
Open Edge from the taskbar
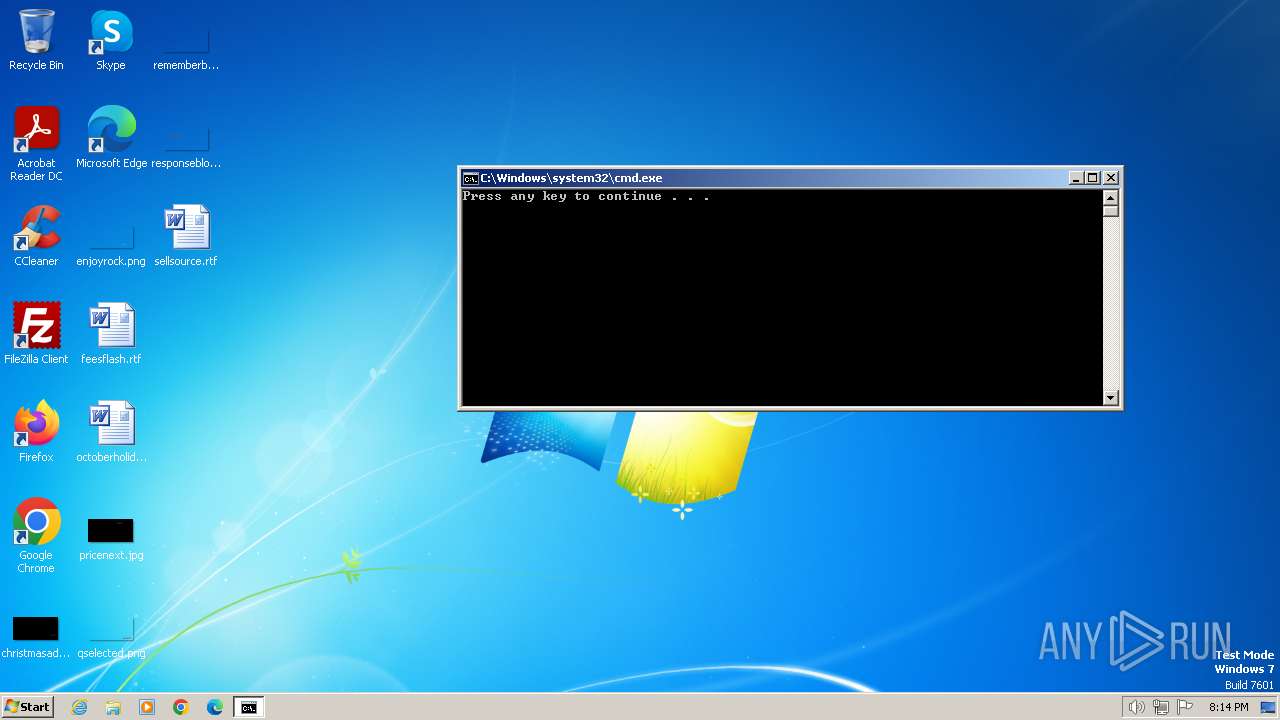pos(215,707)
